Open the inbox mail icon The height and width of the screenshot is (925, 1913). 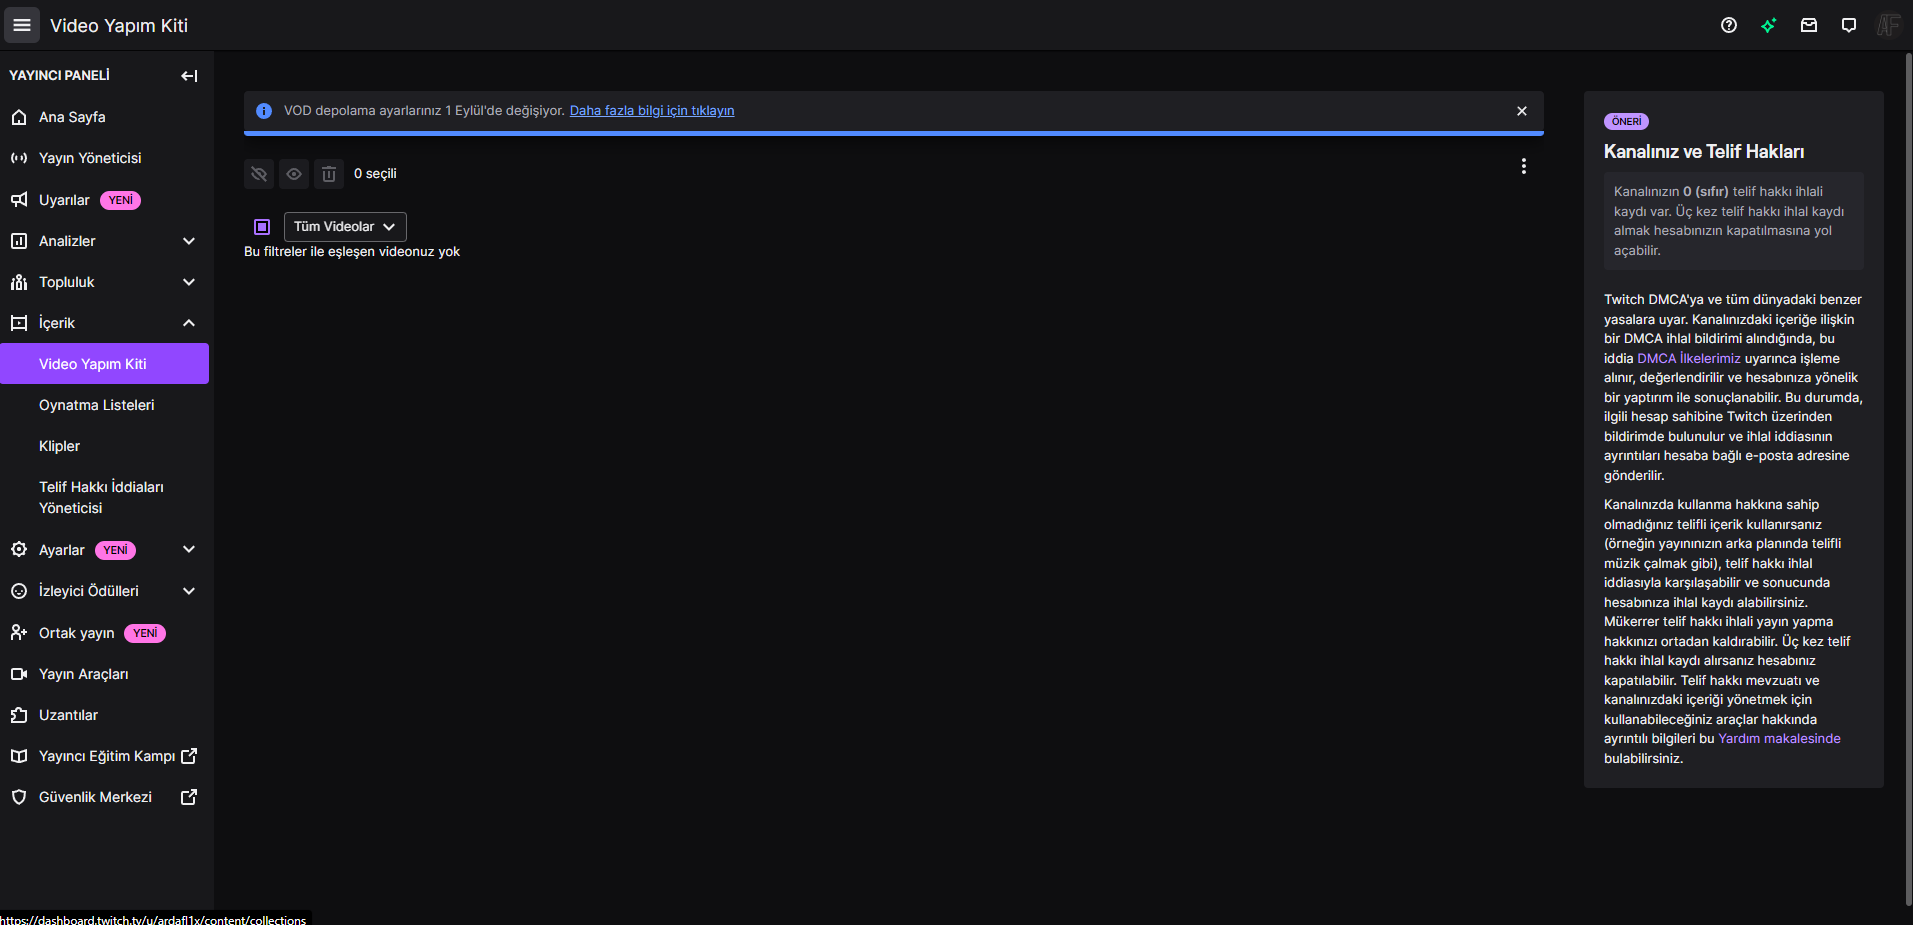click(1809, 25)
